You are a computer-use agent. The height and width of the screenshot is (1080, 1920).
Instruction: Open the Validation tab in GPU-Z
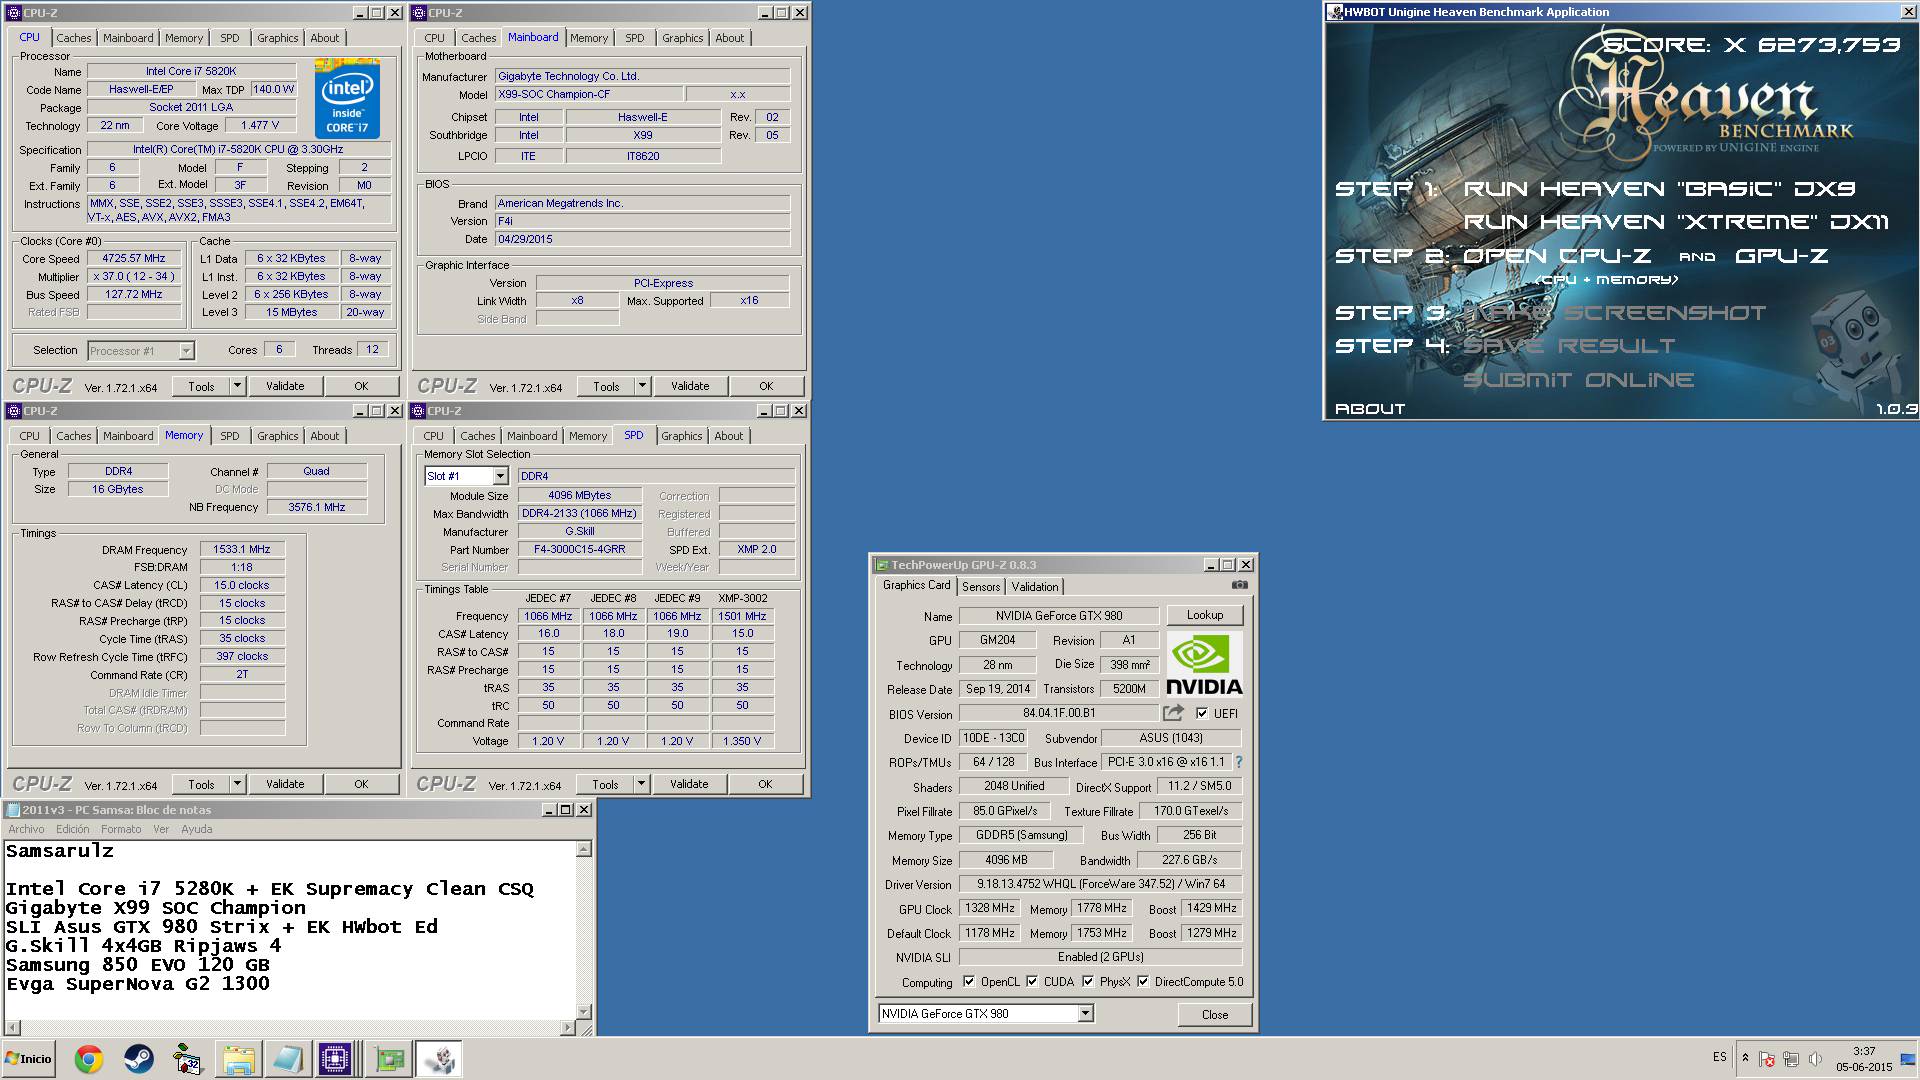click(x=1034, y=587)
